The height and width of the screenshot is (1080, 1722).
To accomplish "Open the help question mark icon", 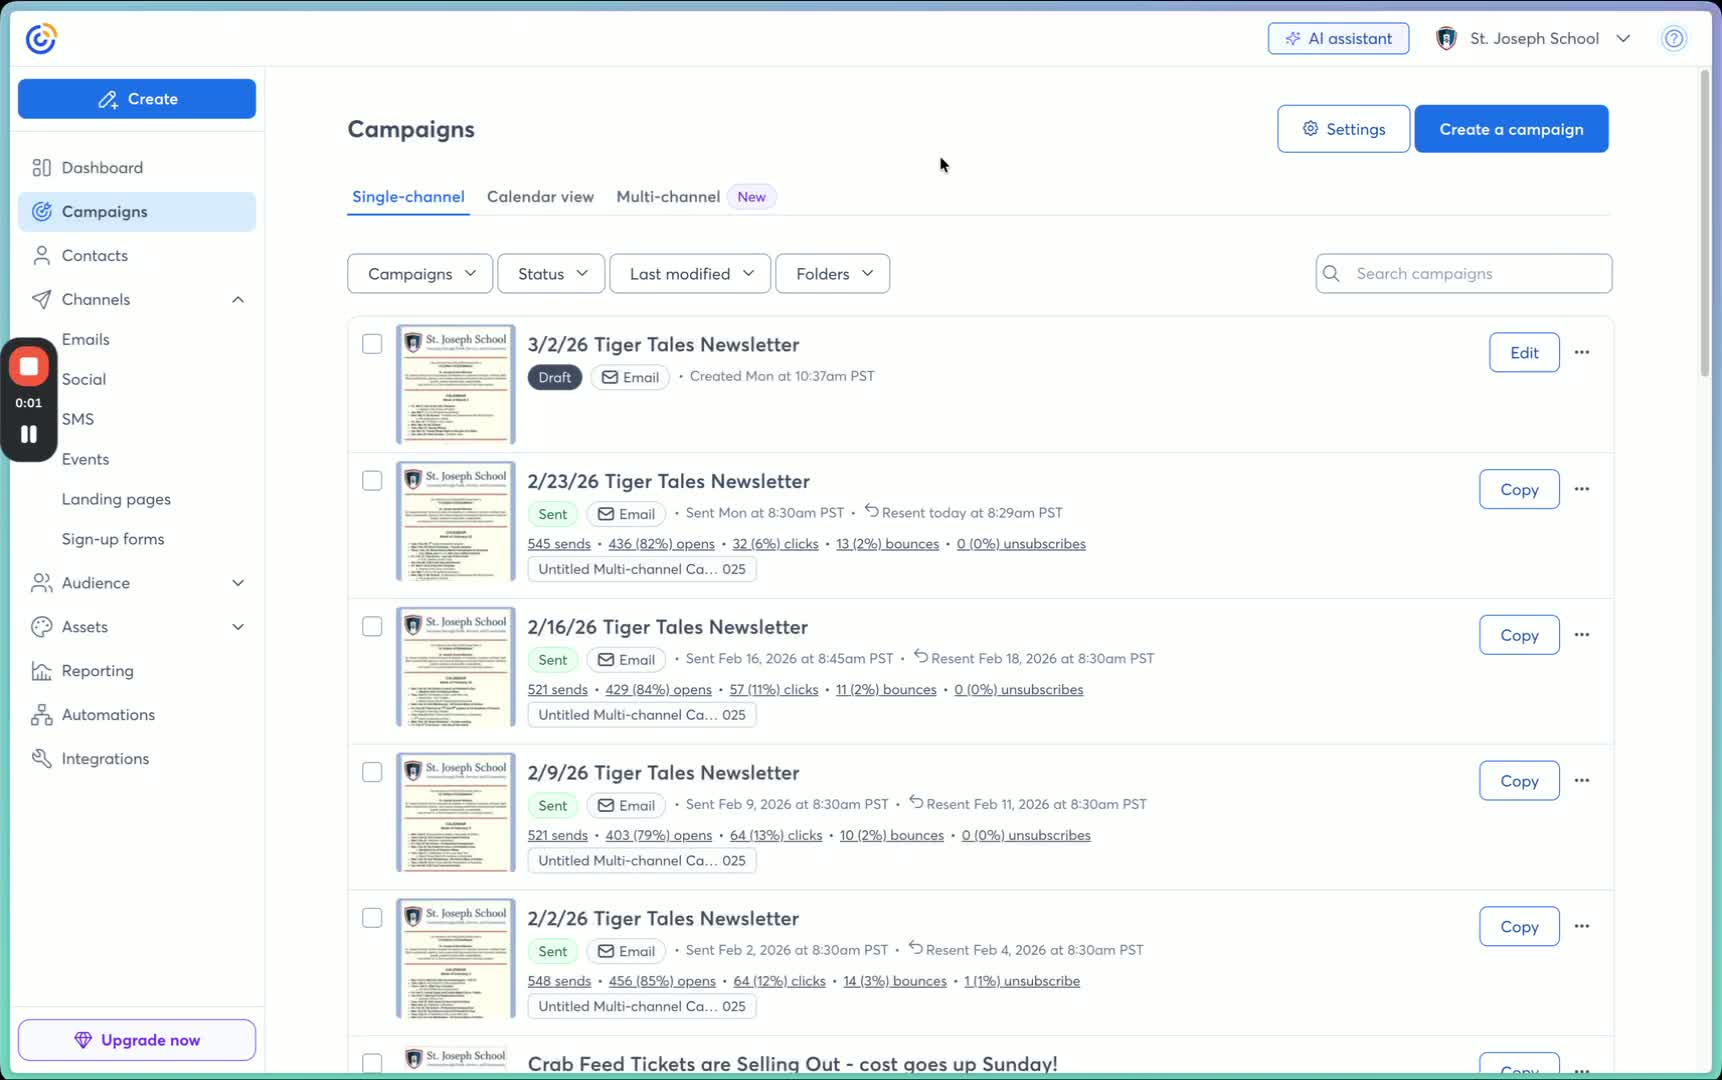I will click(x=1673, y=38).
